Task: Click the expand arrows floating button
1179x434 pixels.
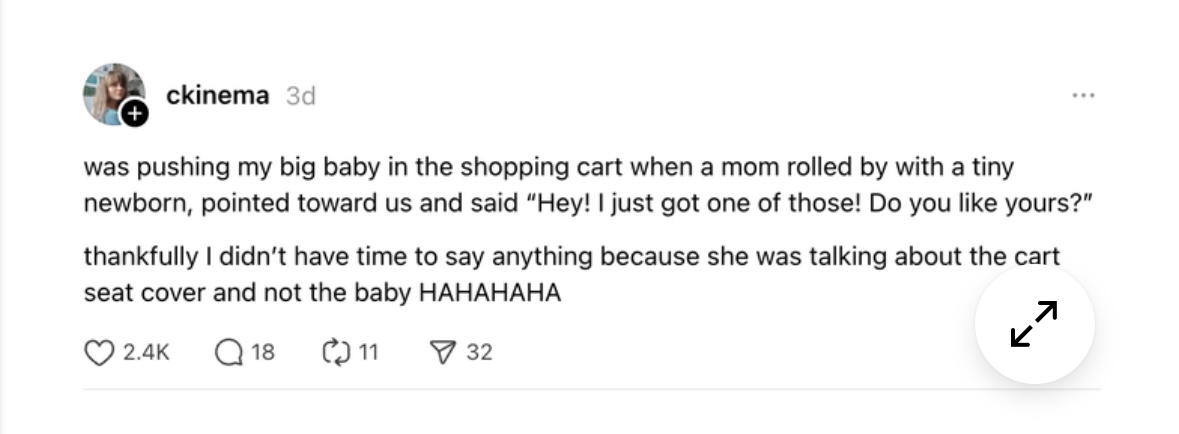Action: tap(1034, 324)
